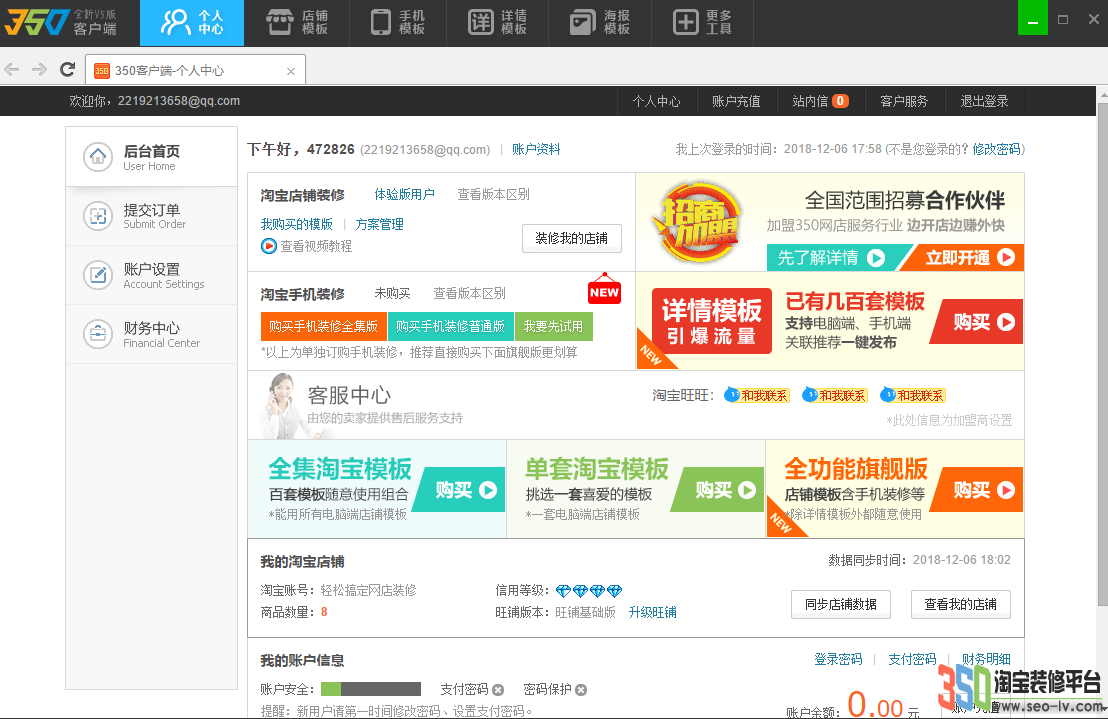This screenshot has width=1108, height=719.
Task: Play the 查看视频教程 video icon
Action: (269, 246)
